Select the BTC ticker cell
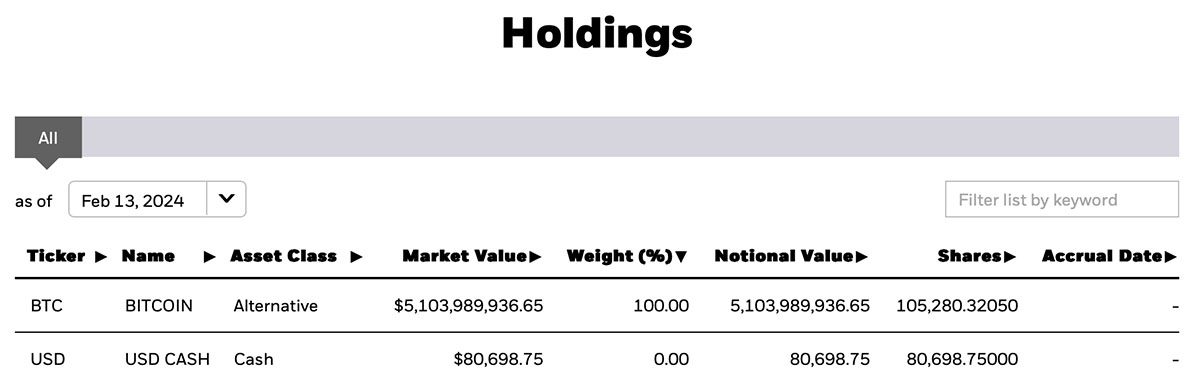Image resolution: width=1200 pixels, height=391 pixels. (46, 305)
